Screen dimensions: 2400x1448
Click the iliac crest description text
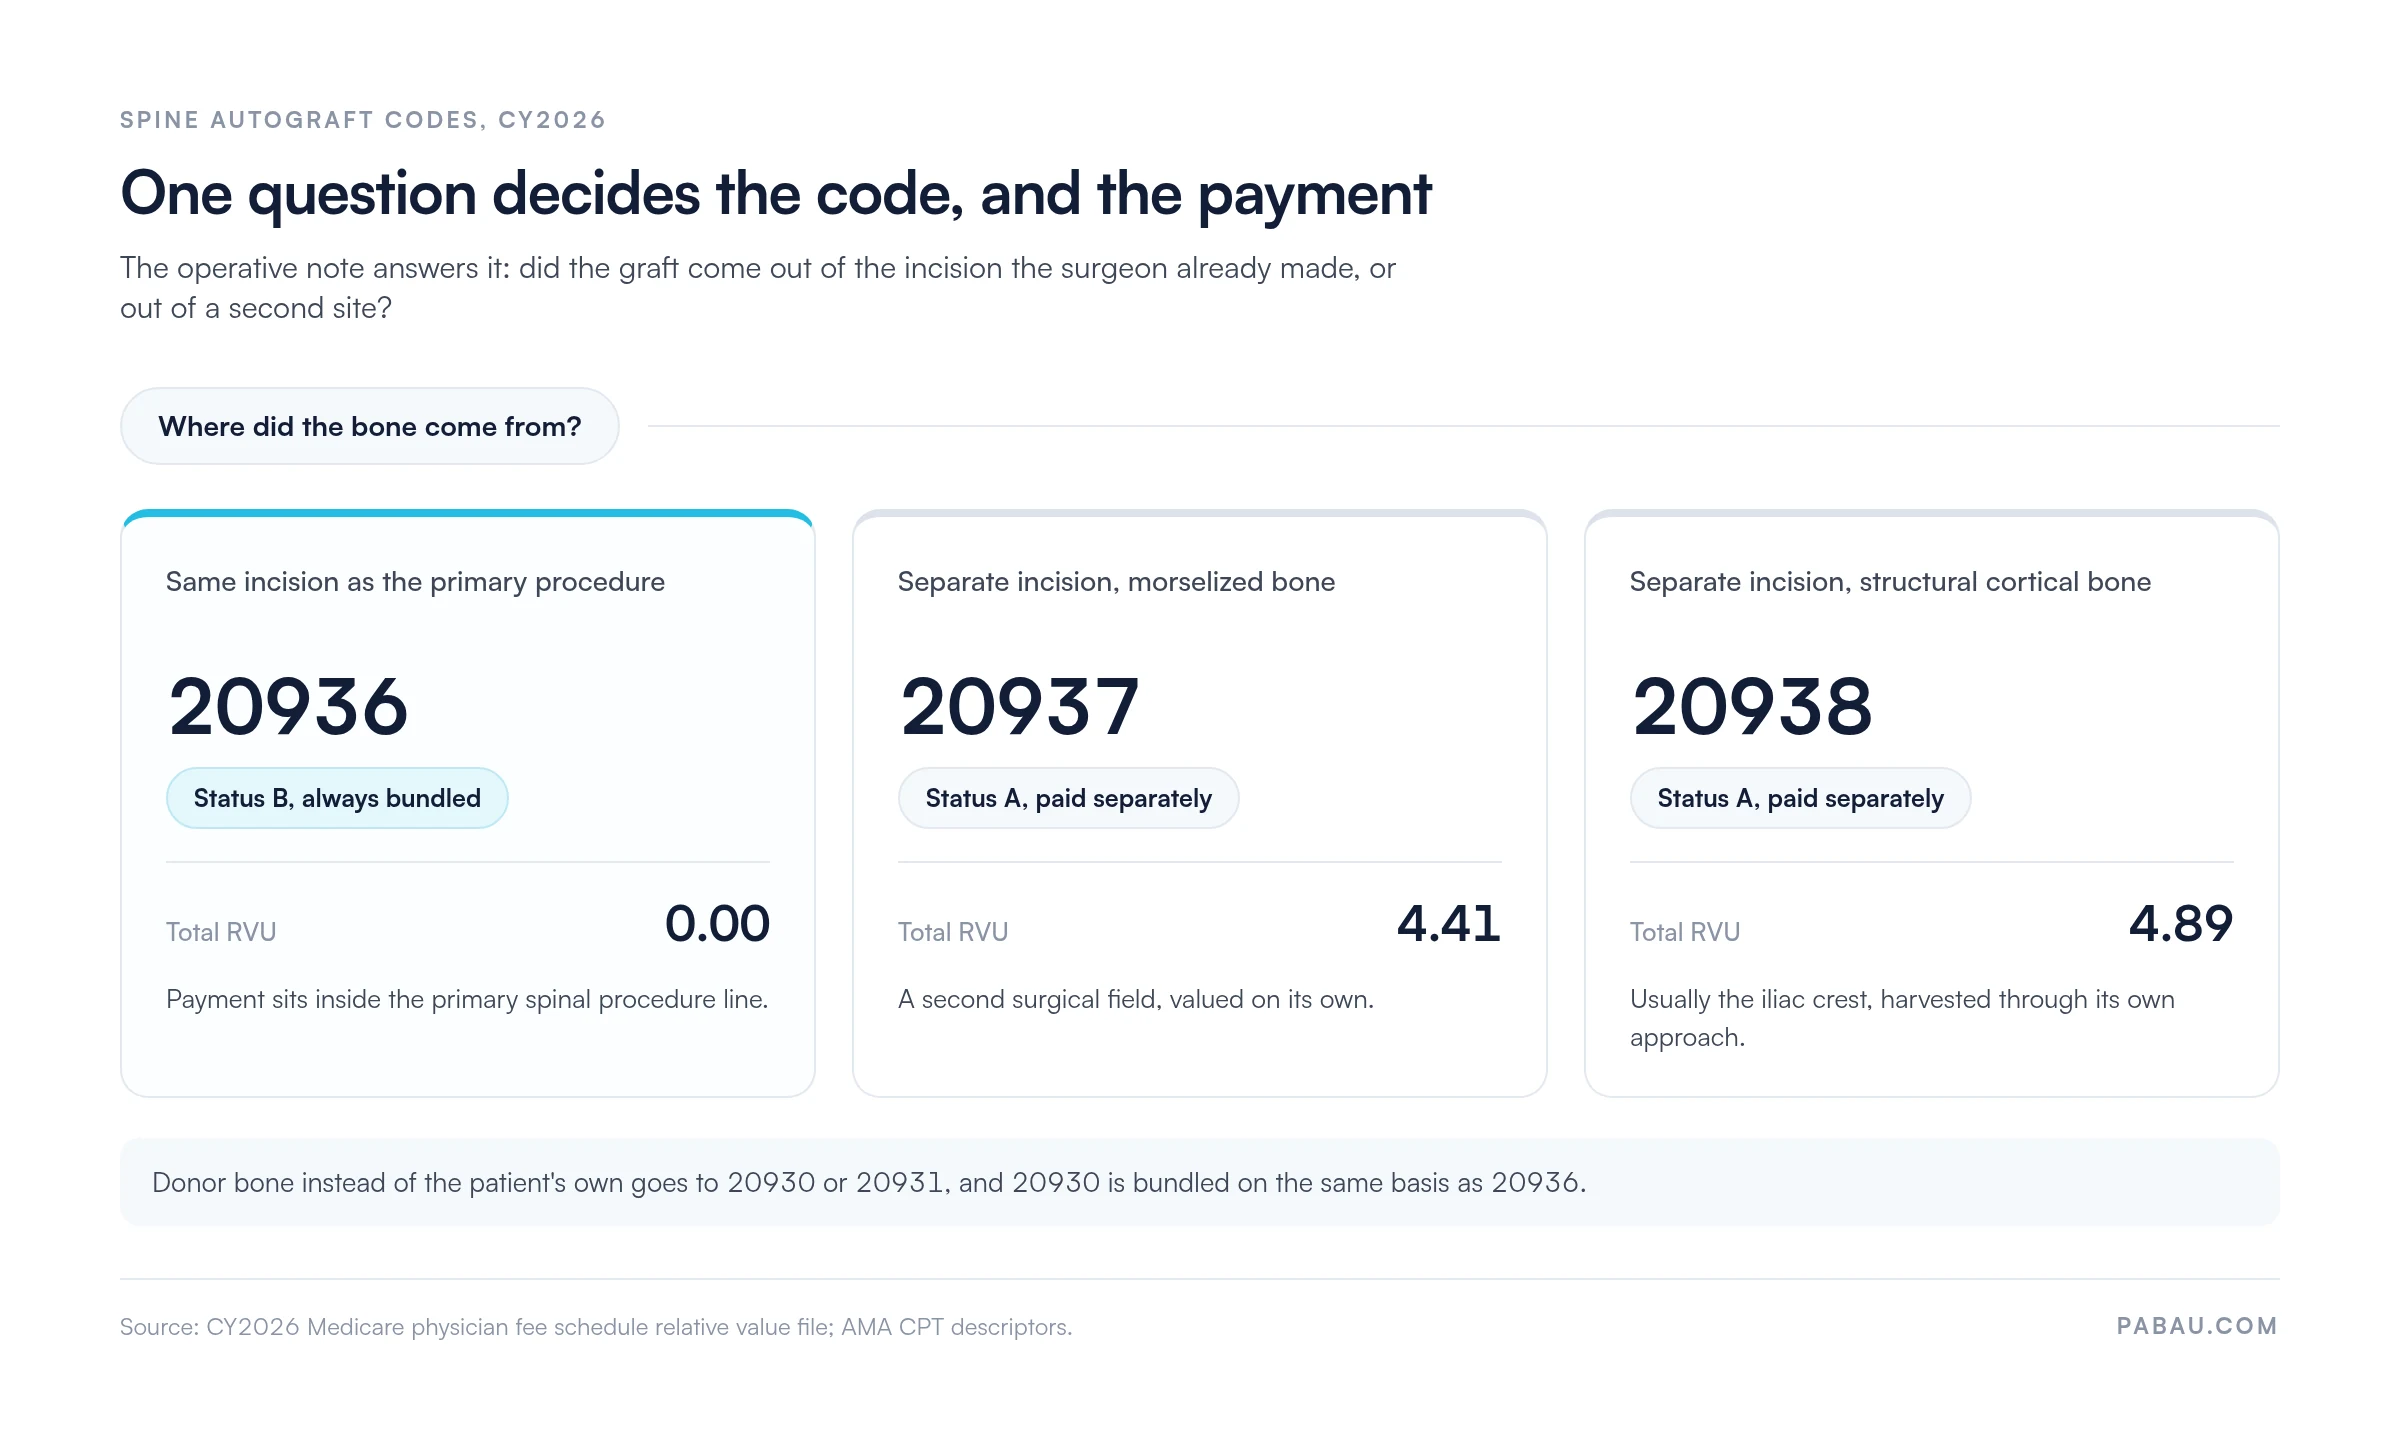[1902, 1018]
